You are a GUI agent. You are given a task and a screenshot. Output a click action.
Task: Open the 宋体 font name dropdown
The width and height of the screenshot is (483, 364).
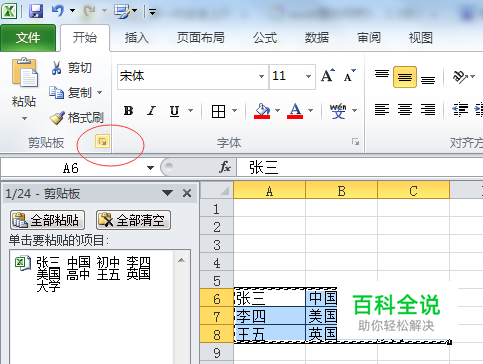[261, 76]
